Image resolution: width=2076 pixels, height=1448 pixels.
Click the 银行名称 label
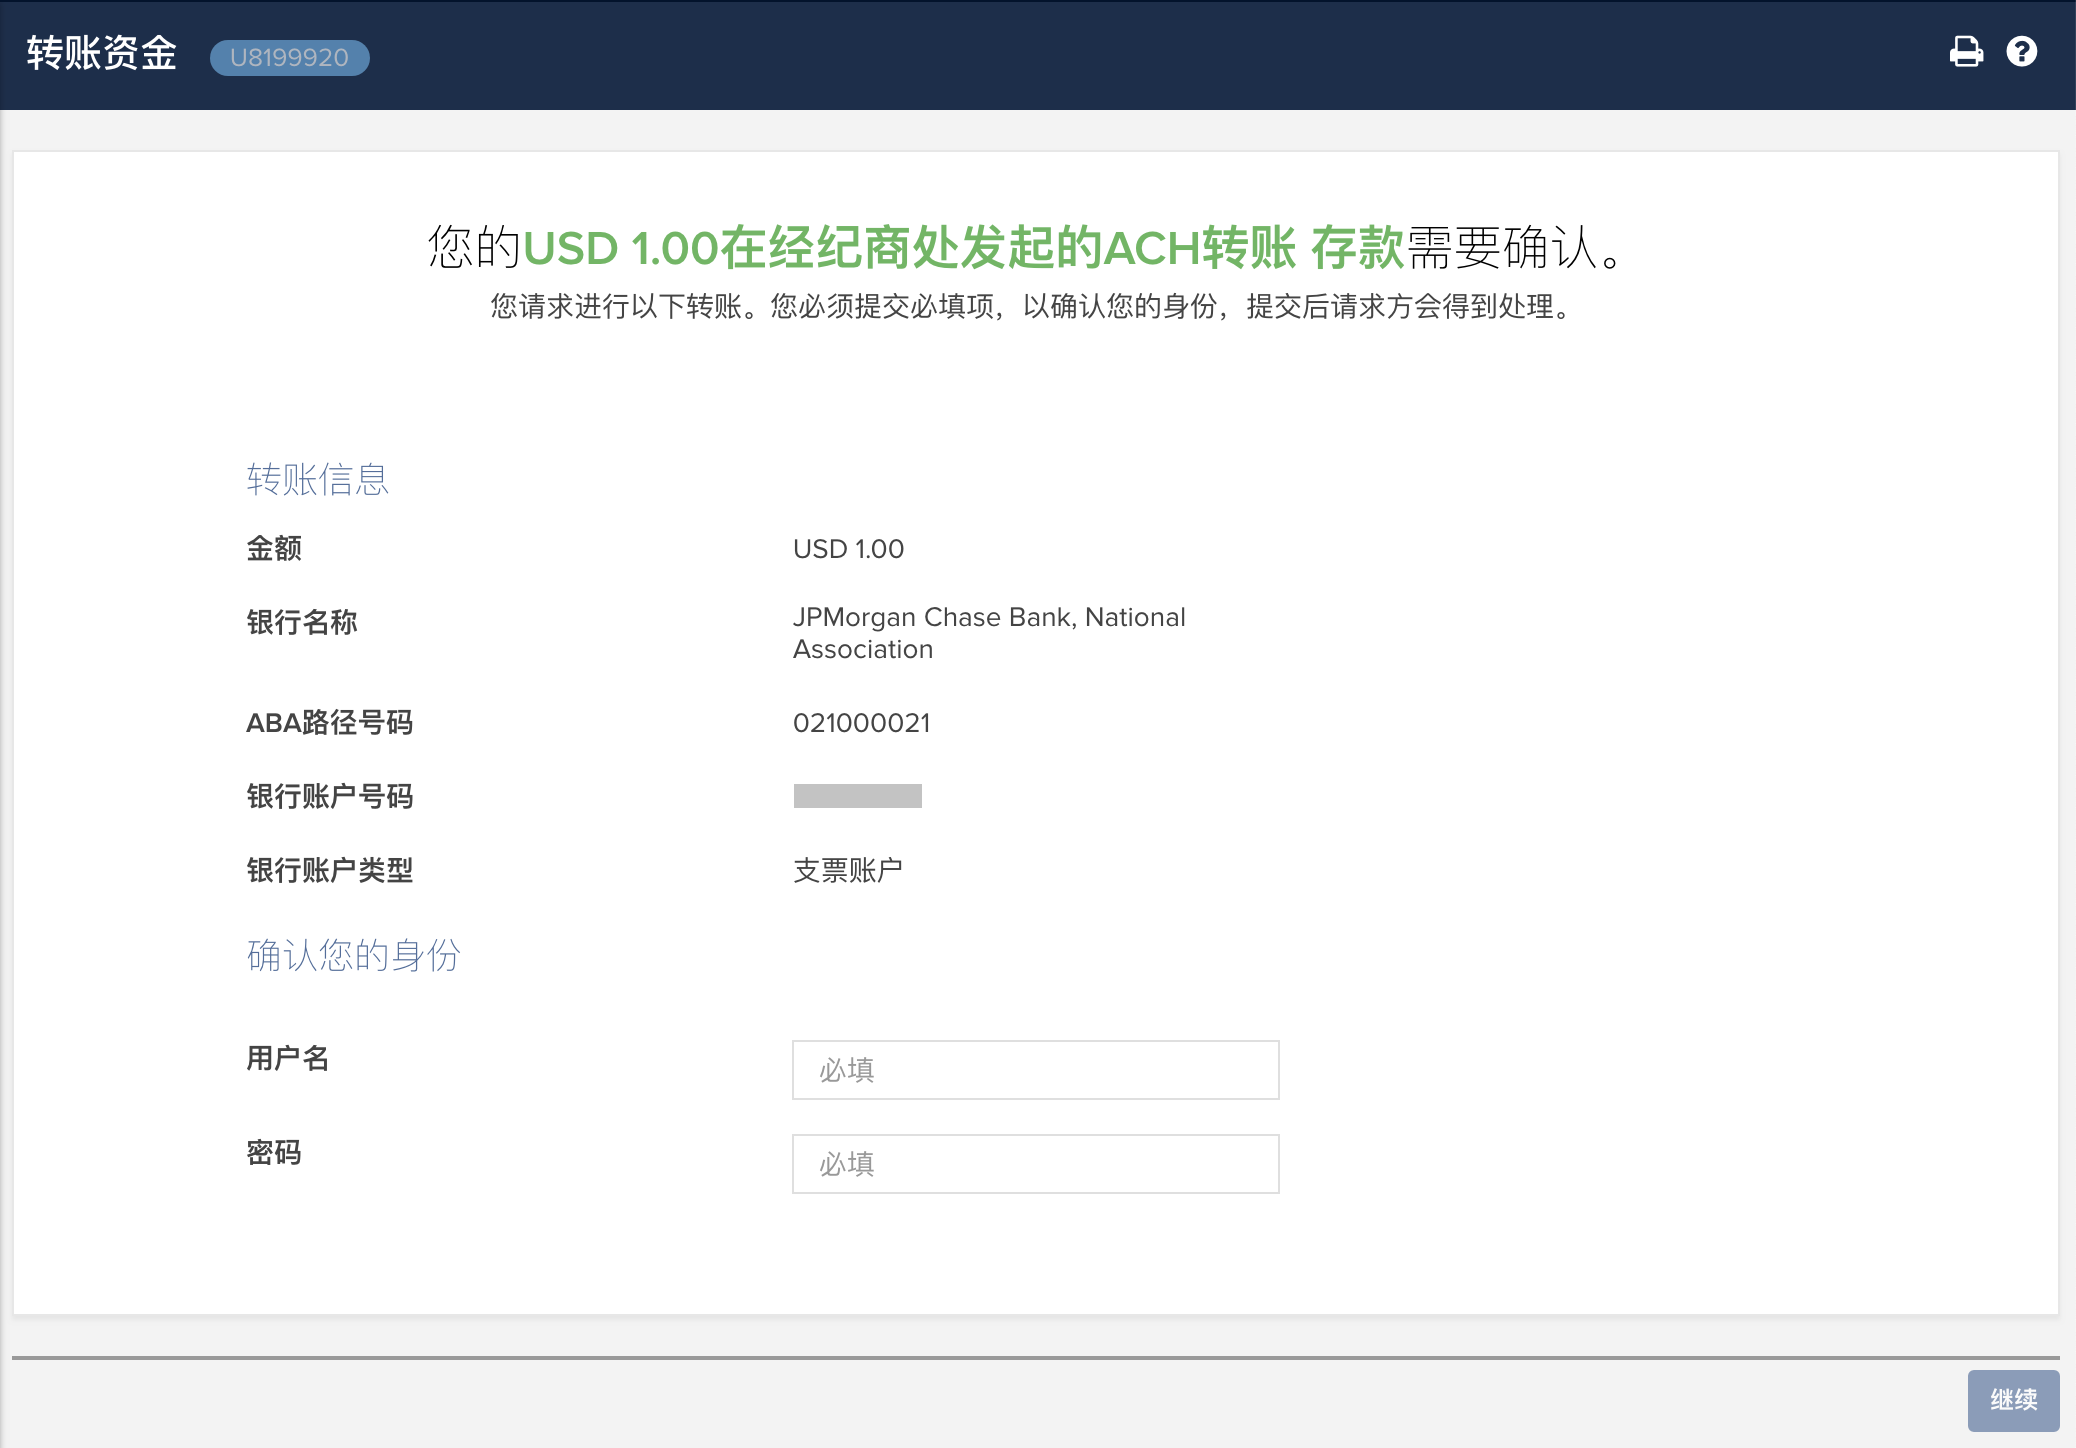pos(301,622)
